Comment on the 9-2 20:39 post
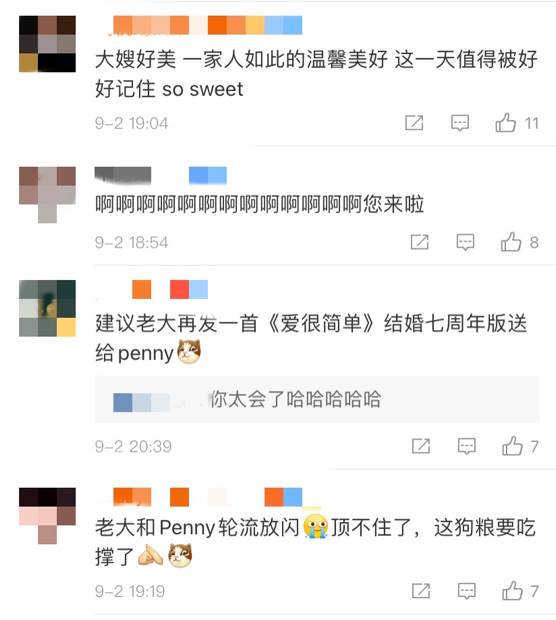 click(467, 446)
